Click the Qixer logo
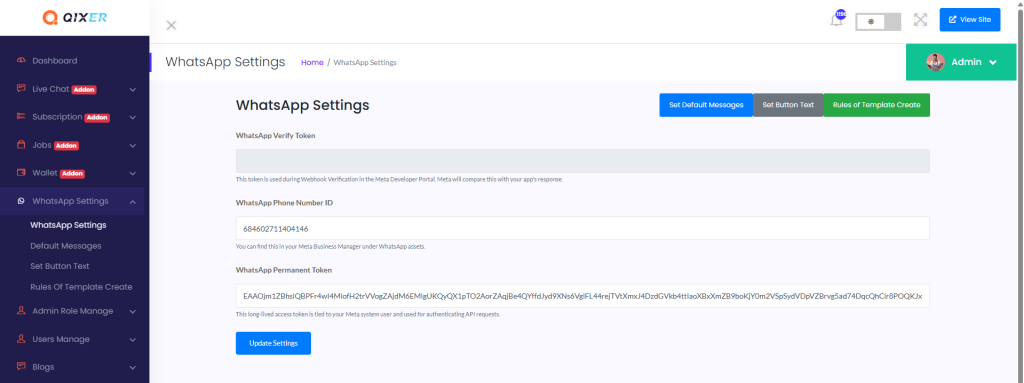Viewport: 1024px width, 383px height. (x=74, y=18)
